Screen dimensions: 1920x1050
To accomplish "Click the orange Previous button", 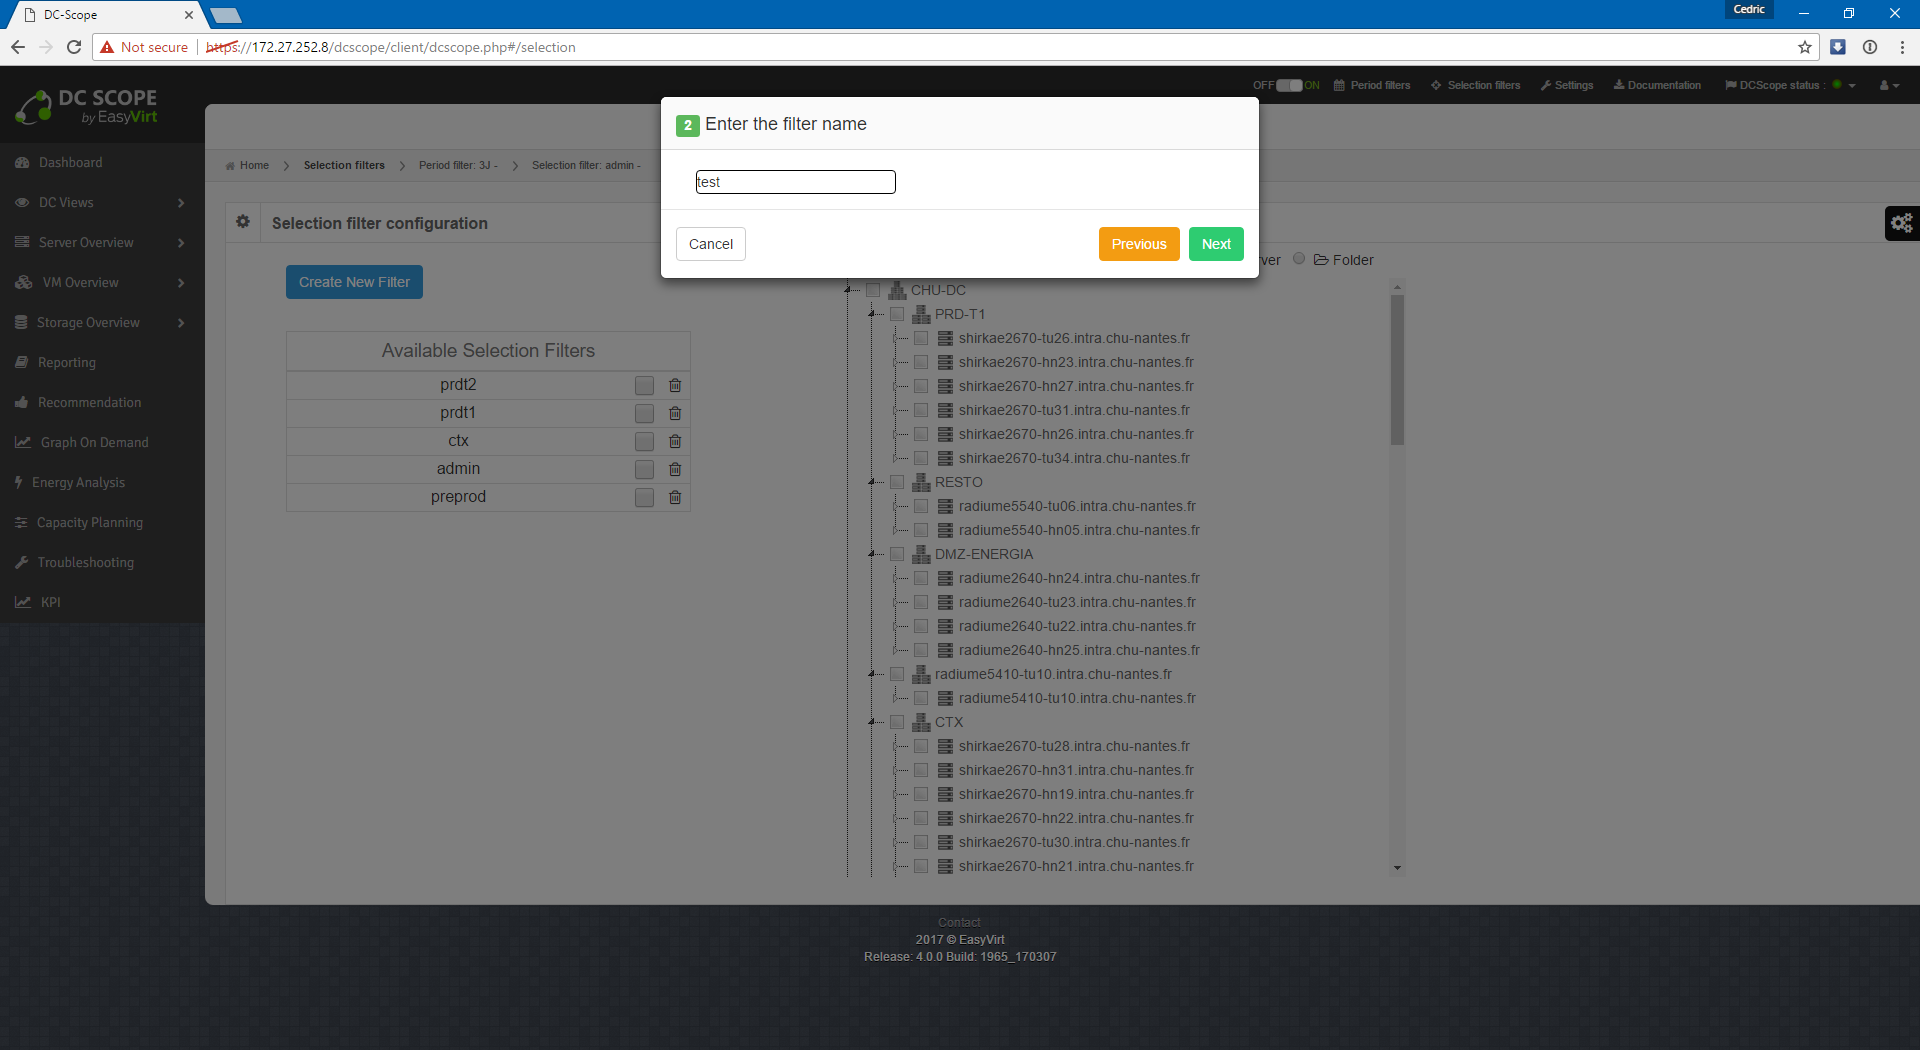I will point(1138,244).
